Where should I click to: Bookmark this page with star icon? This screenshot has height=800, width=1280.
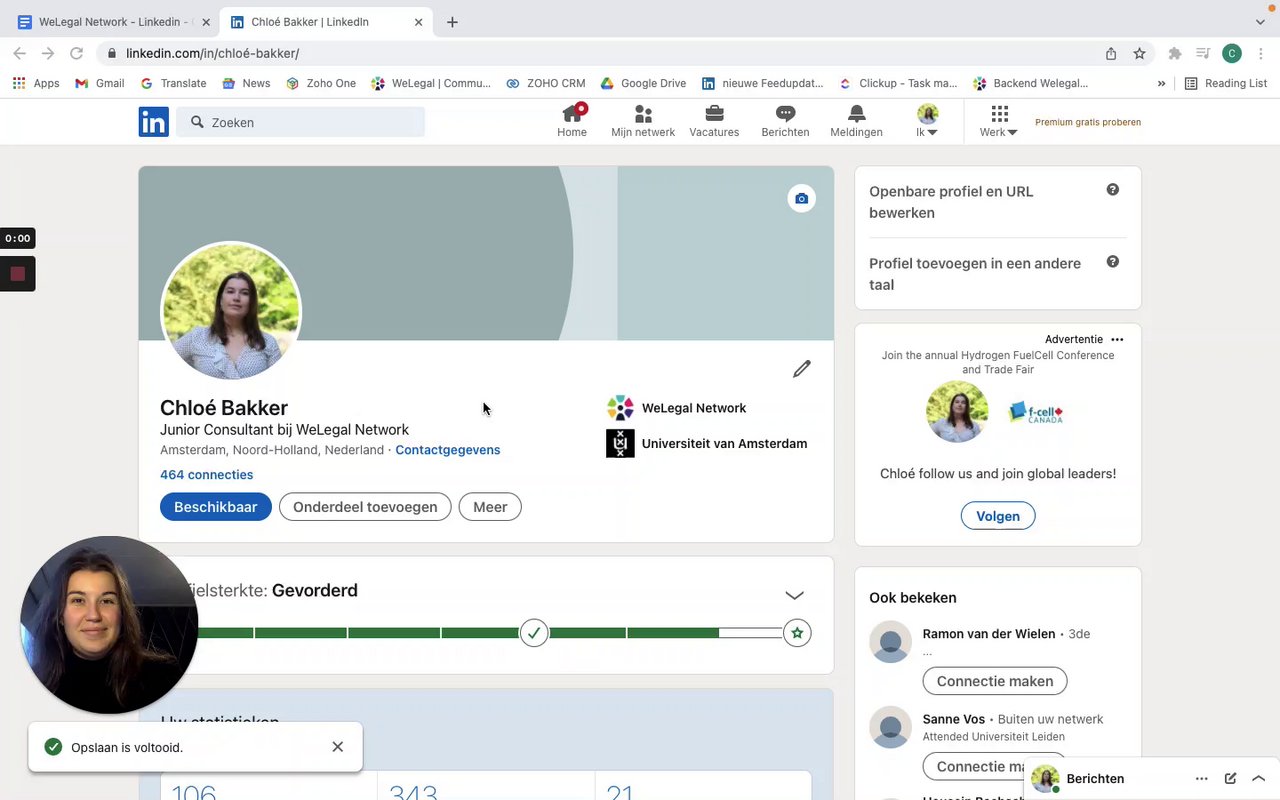(x=1139, y=53)
